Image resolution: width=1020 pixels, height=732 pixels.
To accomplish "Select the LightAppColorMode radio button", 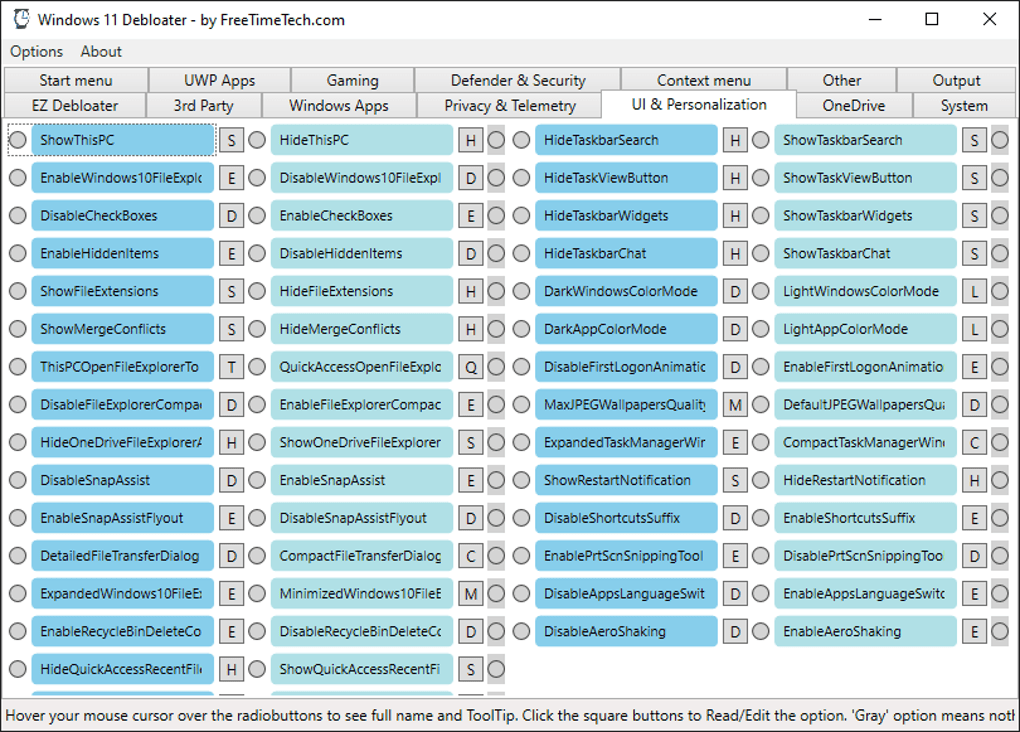I will pos(761,329).
